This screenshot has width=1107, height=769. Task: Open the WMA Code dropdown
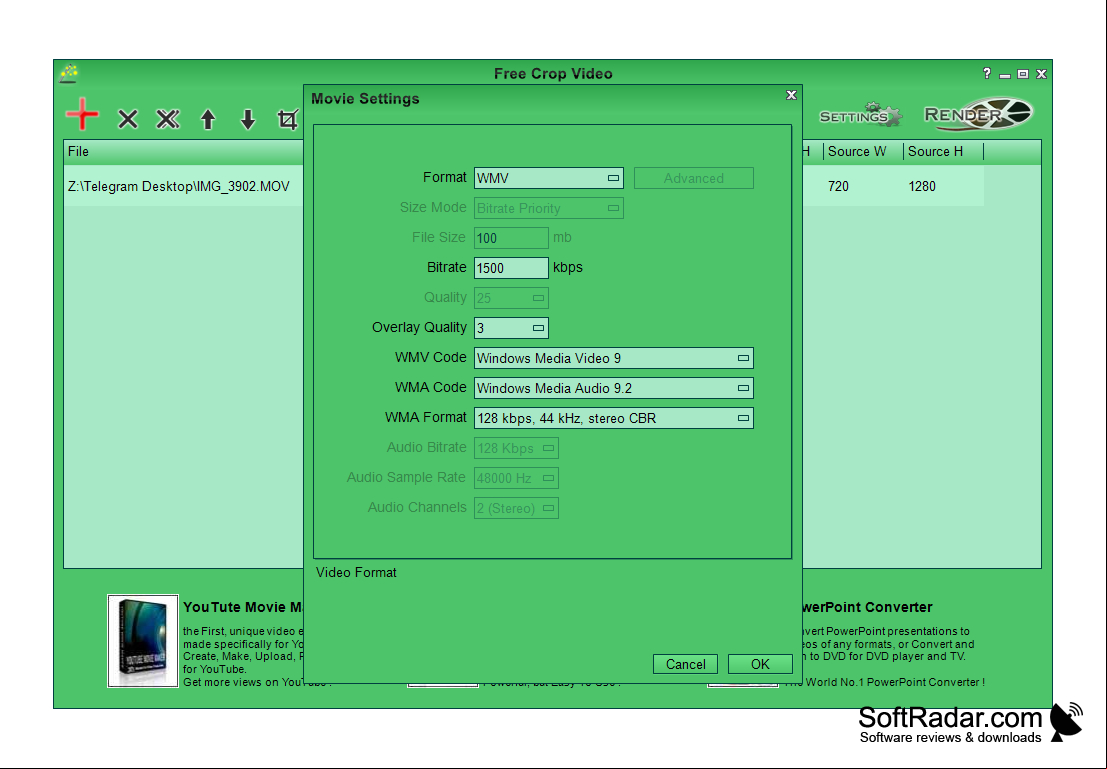tap(614, 388)
